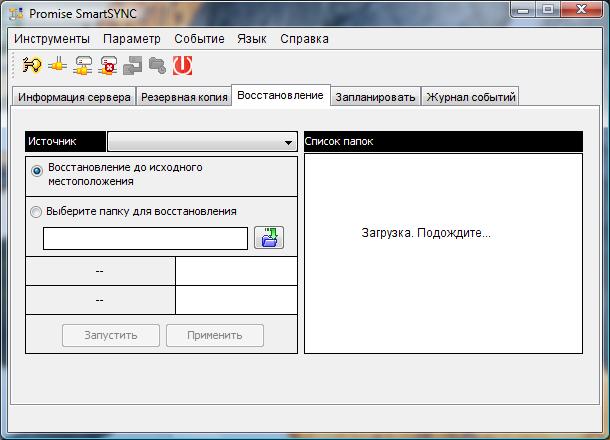Click the yellow plug connect icon
Image resolution: width=610 pixels, height=440 pixels.
click(57, 65)
